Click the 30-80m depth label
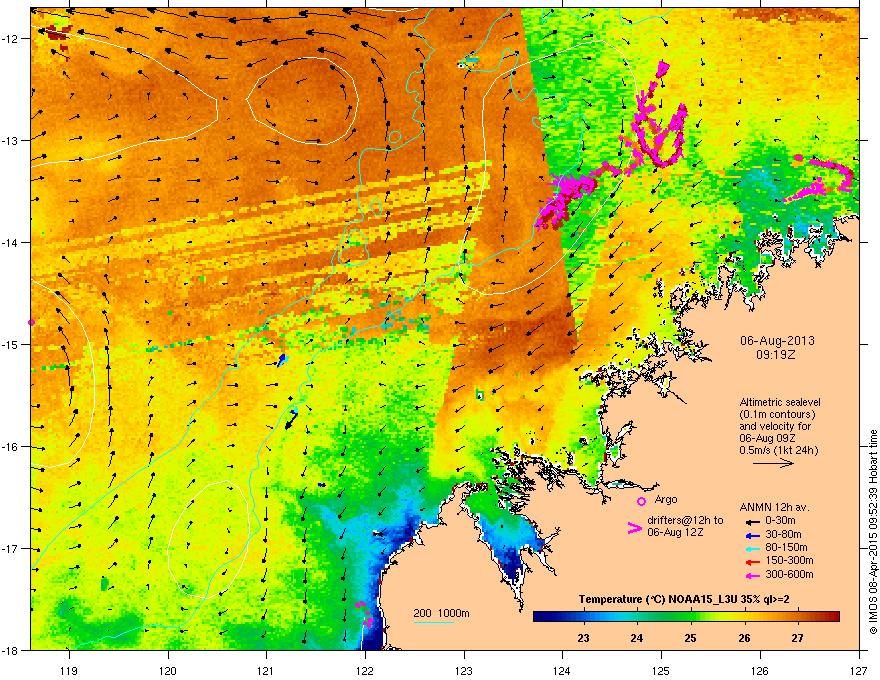 pos(783,534)
